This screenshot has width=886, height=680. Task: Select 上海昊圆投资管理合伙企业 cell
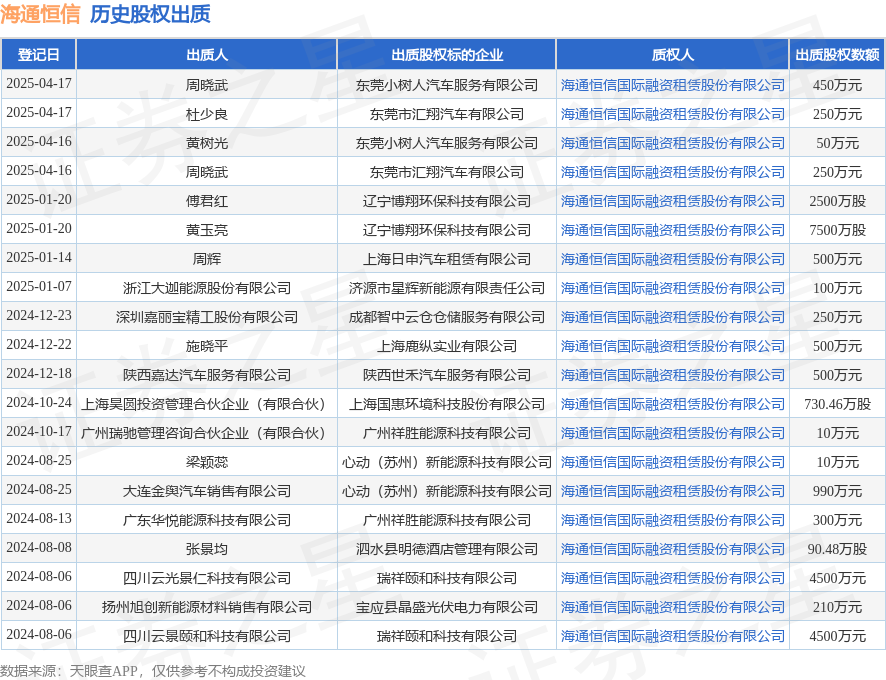coord(207,404)
